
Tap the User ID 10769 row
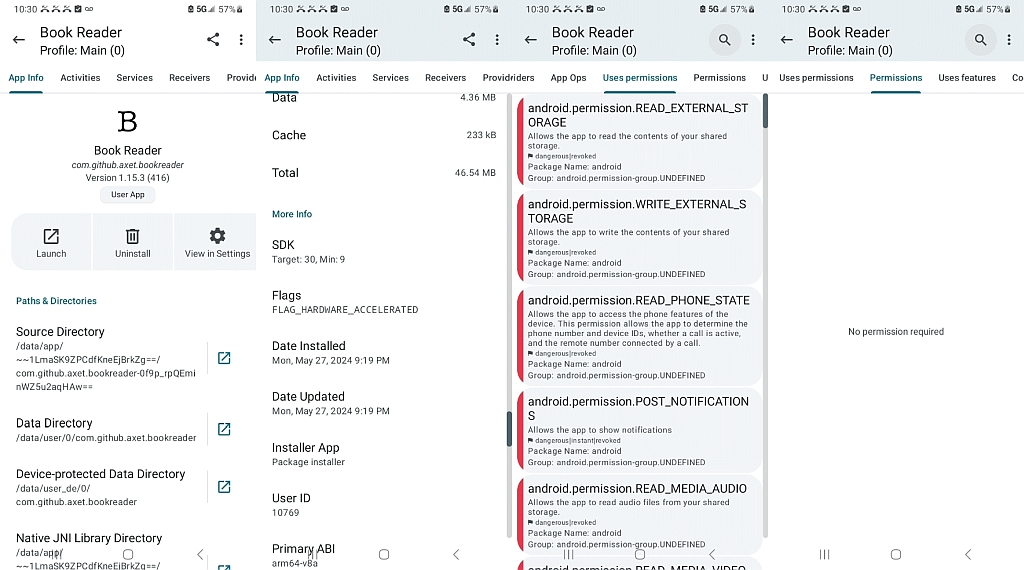click(384, 505)
